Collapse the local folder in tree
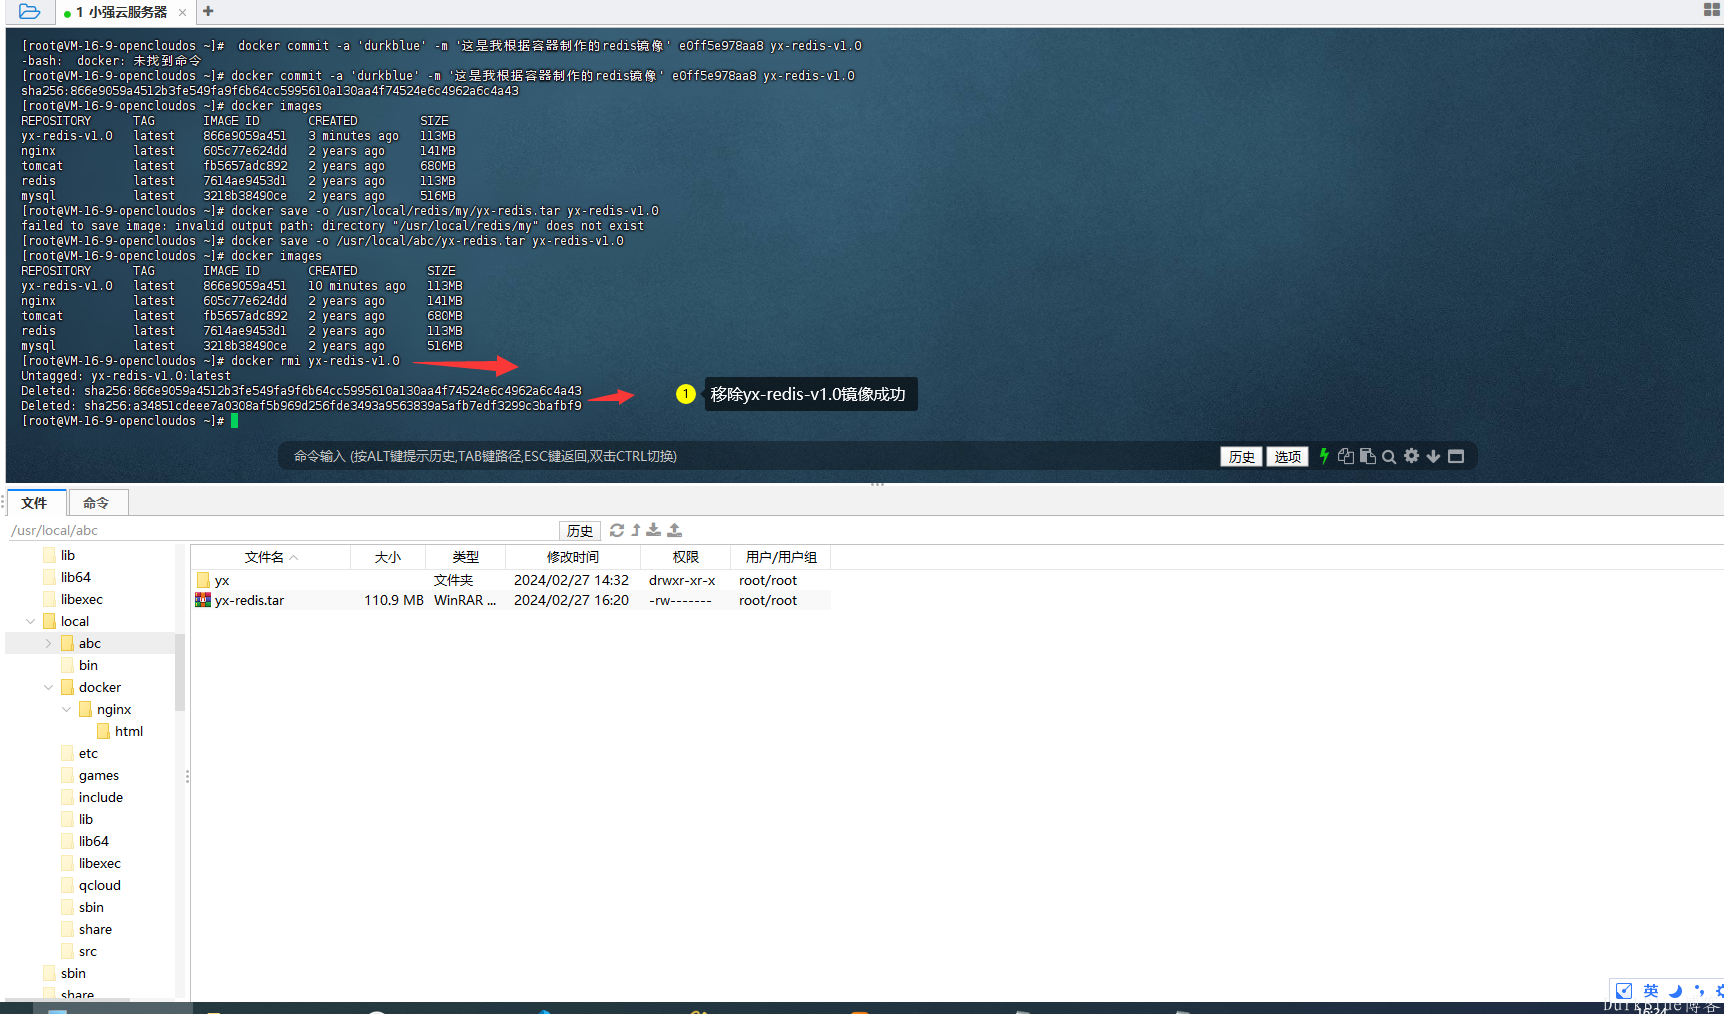The width and height of the screenshot is (1724, 1014). [31, 621]
